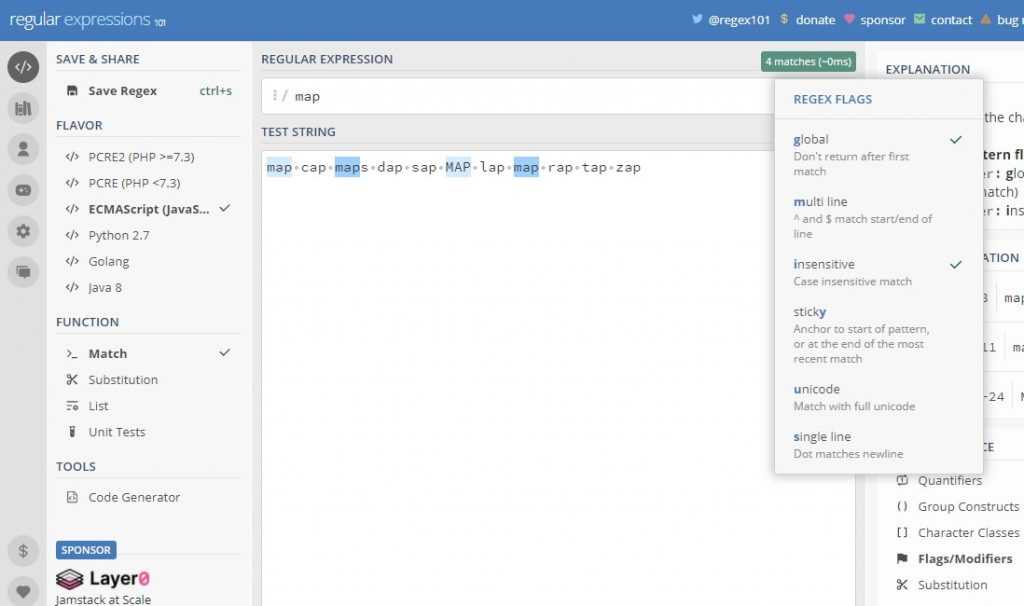Open settings gear icon in sidebar

click(23, 231)
